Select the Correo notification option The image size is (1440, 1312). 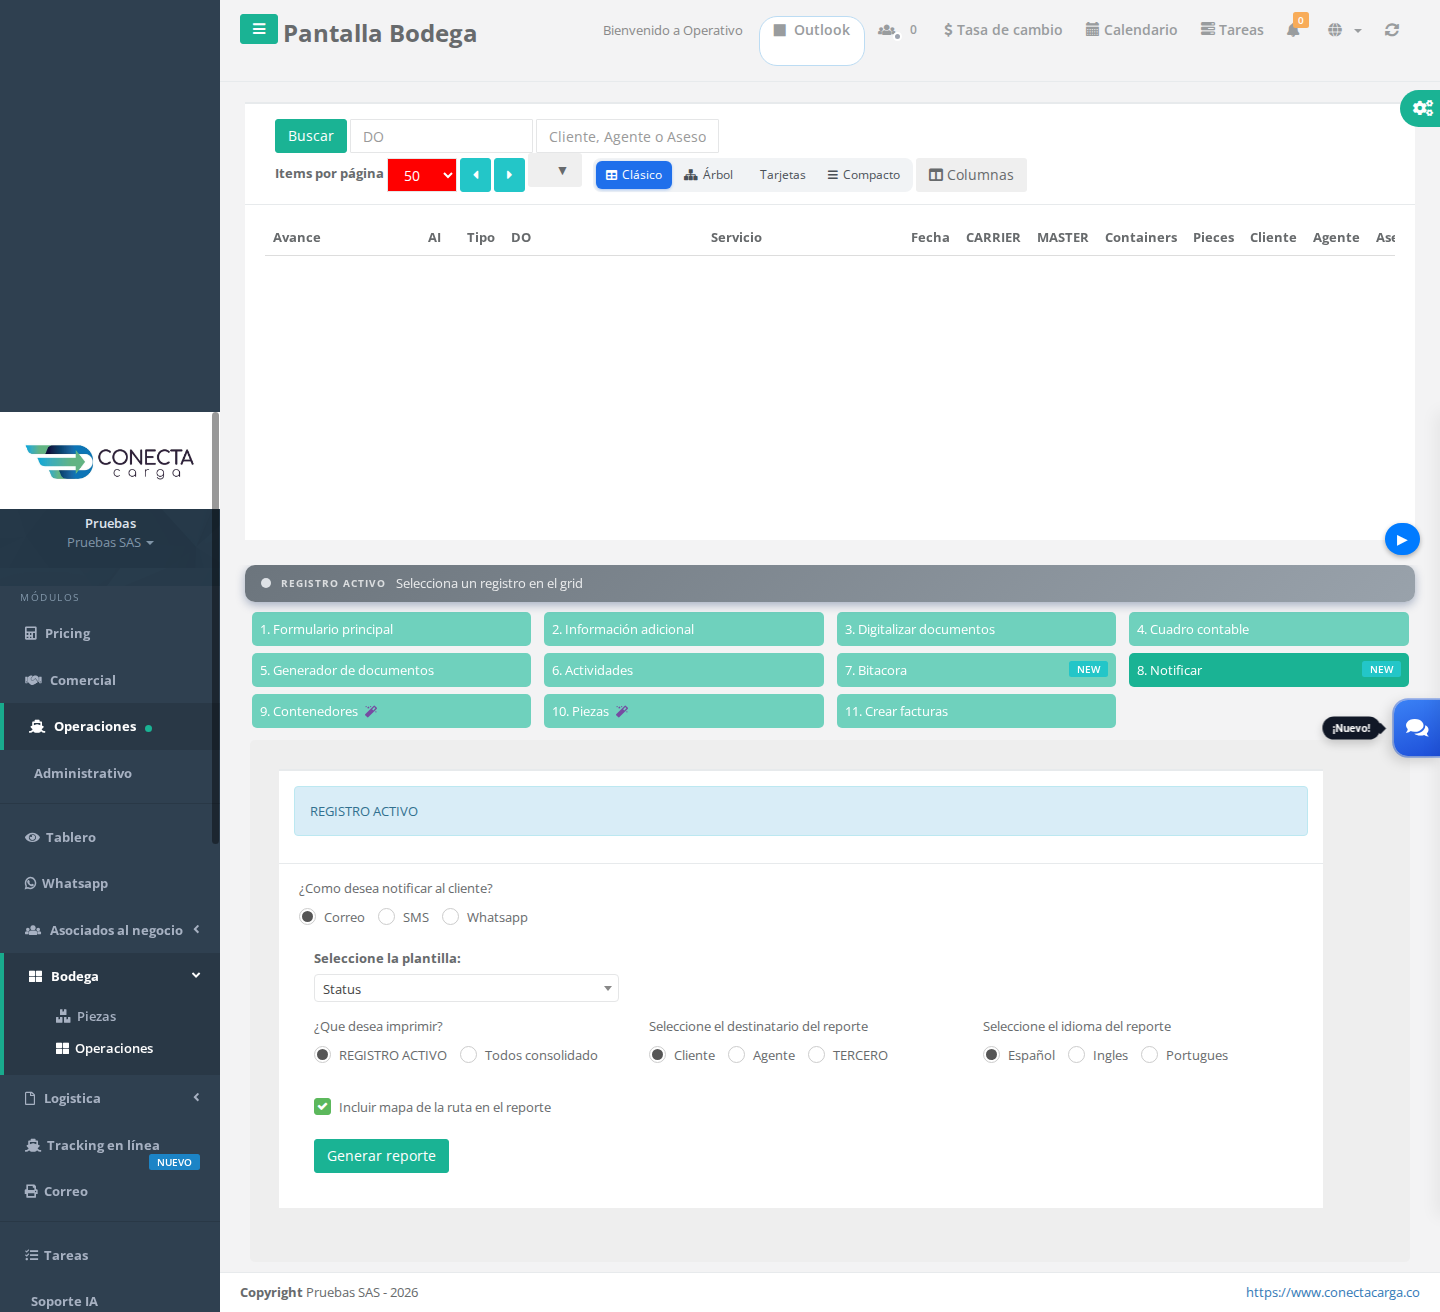(x=308, y=917)
